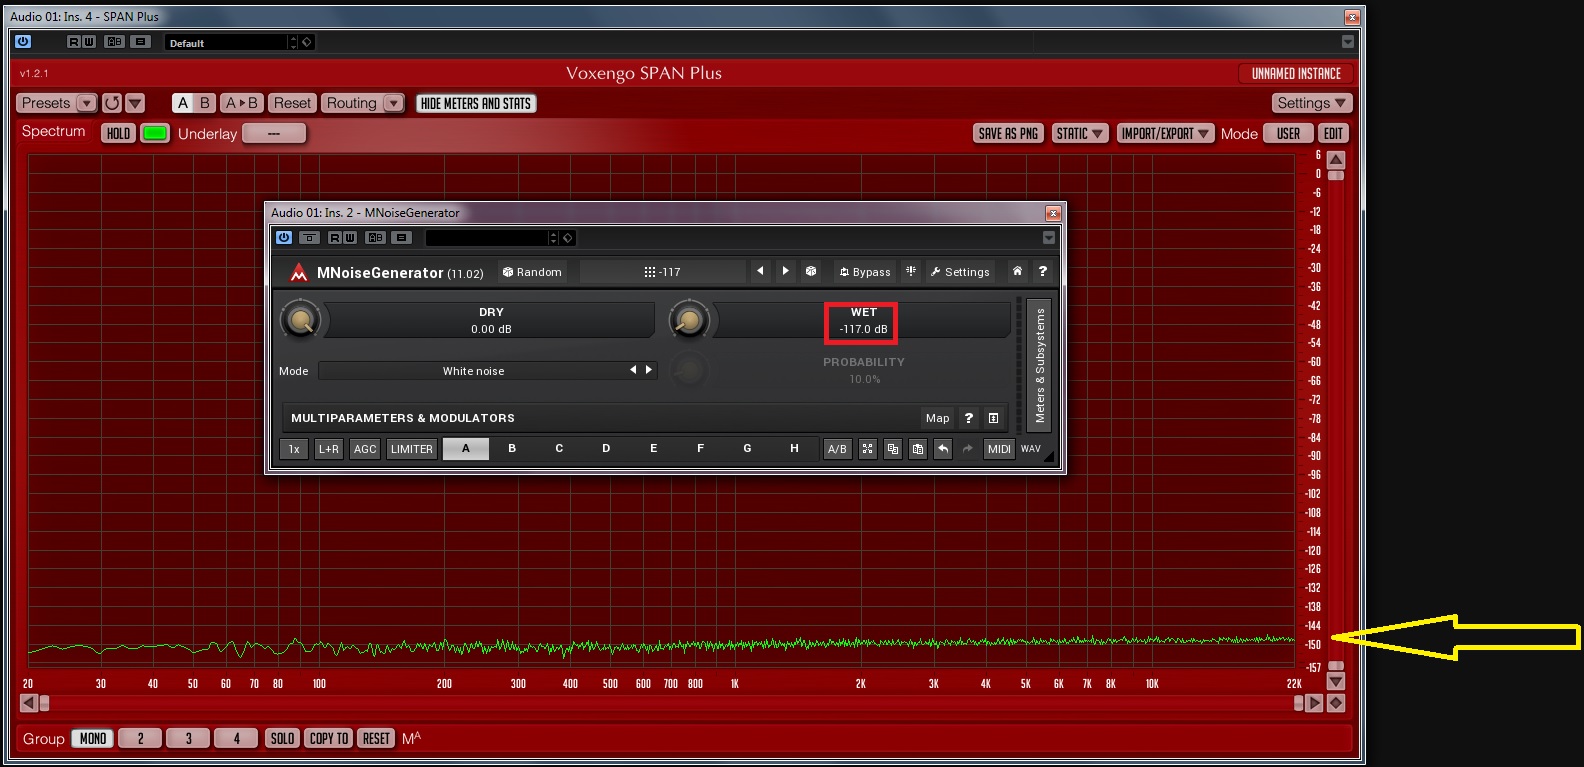Click the undo circular arrow icon in SPAN
Screen dimensions: 1584x767
(112, 103)
